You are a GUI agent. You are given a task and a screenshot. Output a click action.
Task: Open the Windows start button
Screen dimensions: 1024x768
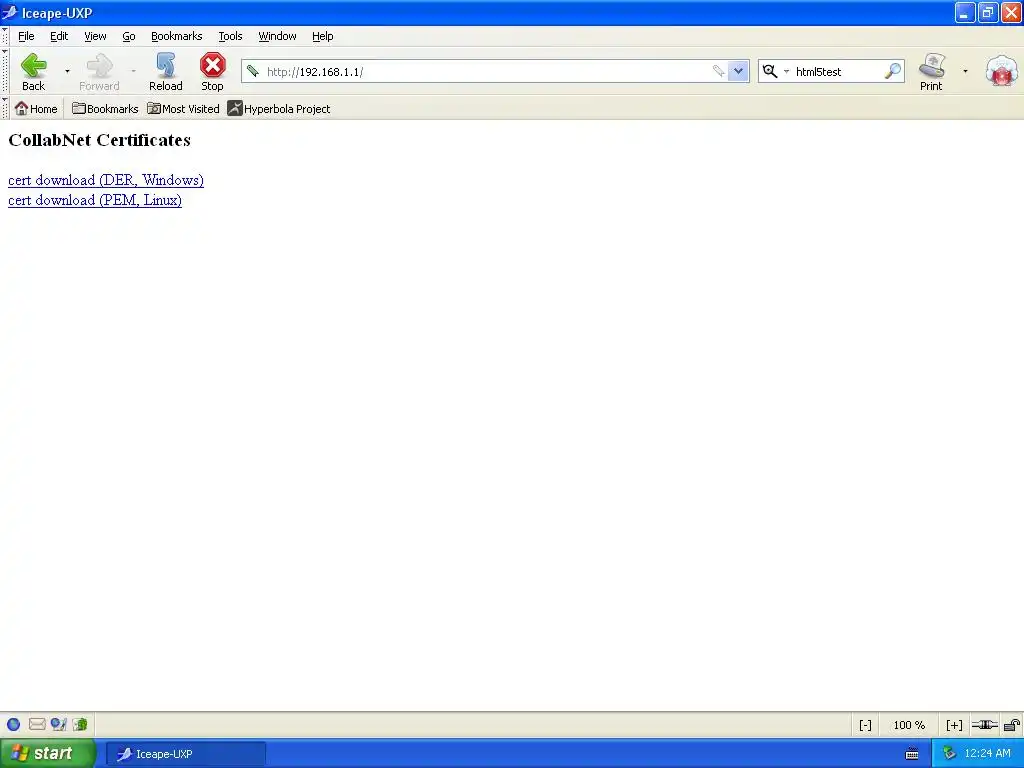pos(48,753)
